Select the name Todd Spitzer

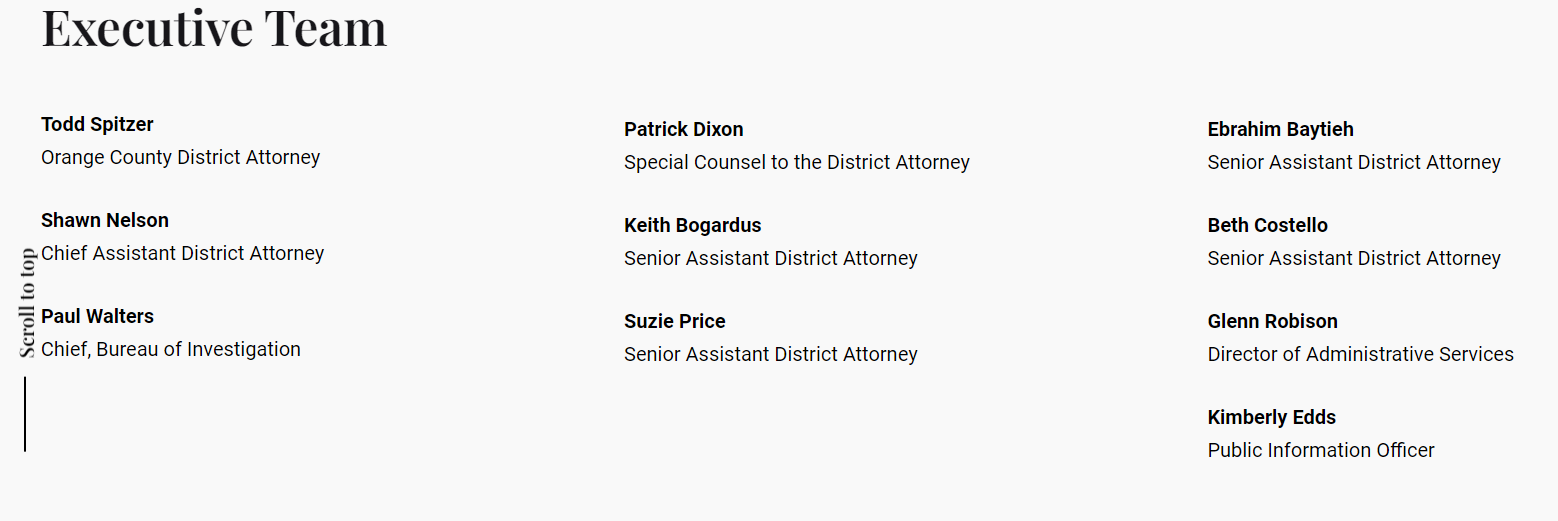click(x=97, y=124)
